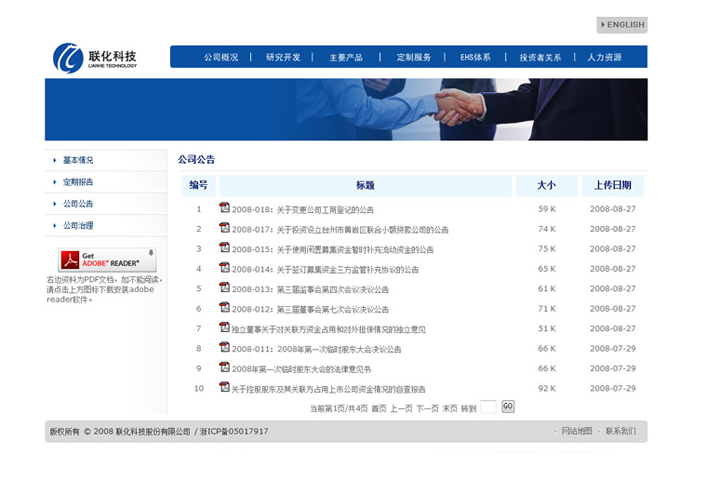This screenshot has width=720, height=480.
Task: Select 投资者关系 in the top navigation
Action: coord(540,58)
